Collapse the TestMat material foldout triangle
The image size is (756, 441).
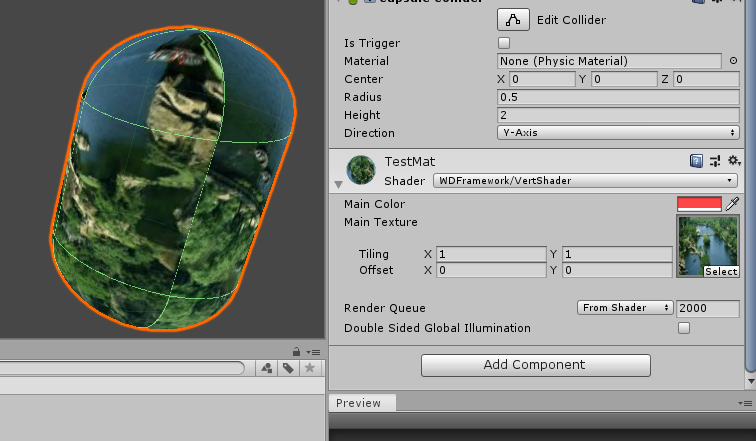click(338, 185)
